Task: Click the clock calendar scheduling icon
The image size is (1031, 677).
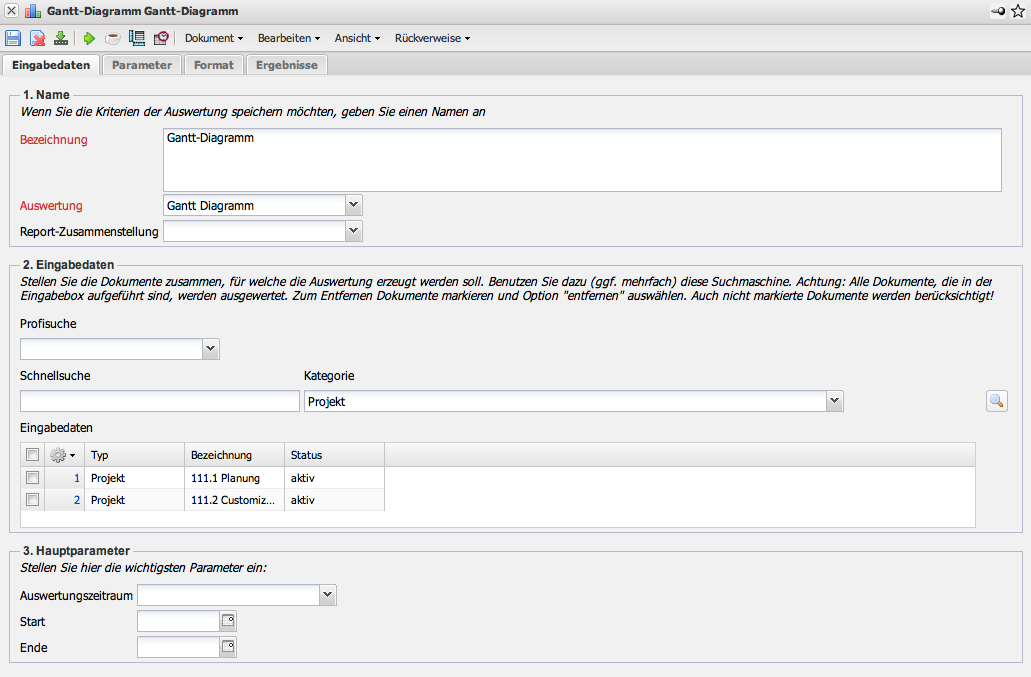Action: tap(161, 38)
